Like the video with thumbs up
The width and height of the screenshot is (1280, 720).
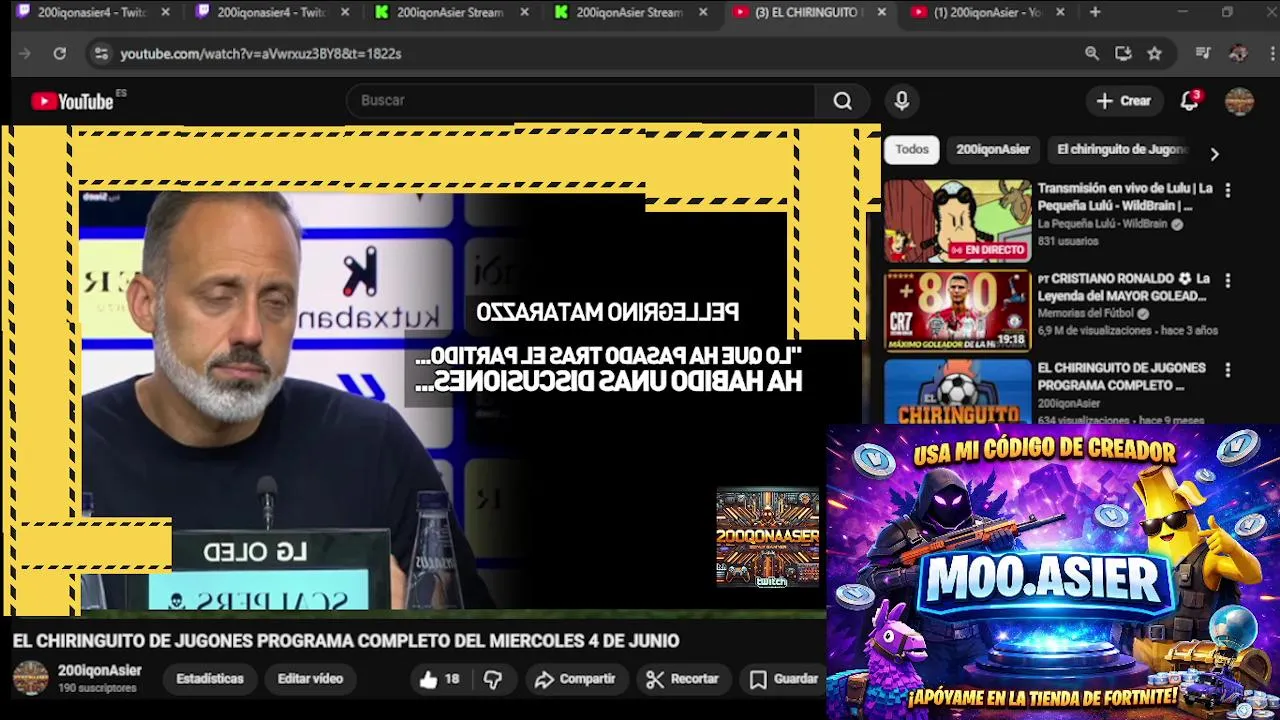point(439,679)
